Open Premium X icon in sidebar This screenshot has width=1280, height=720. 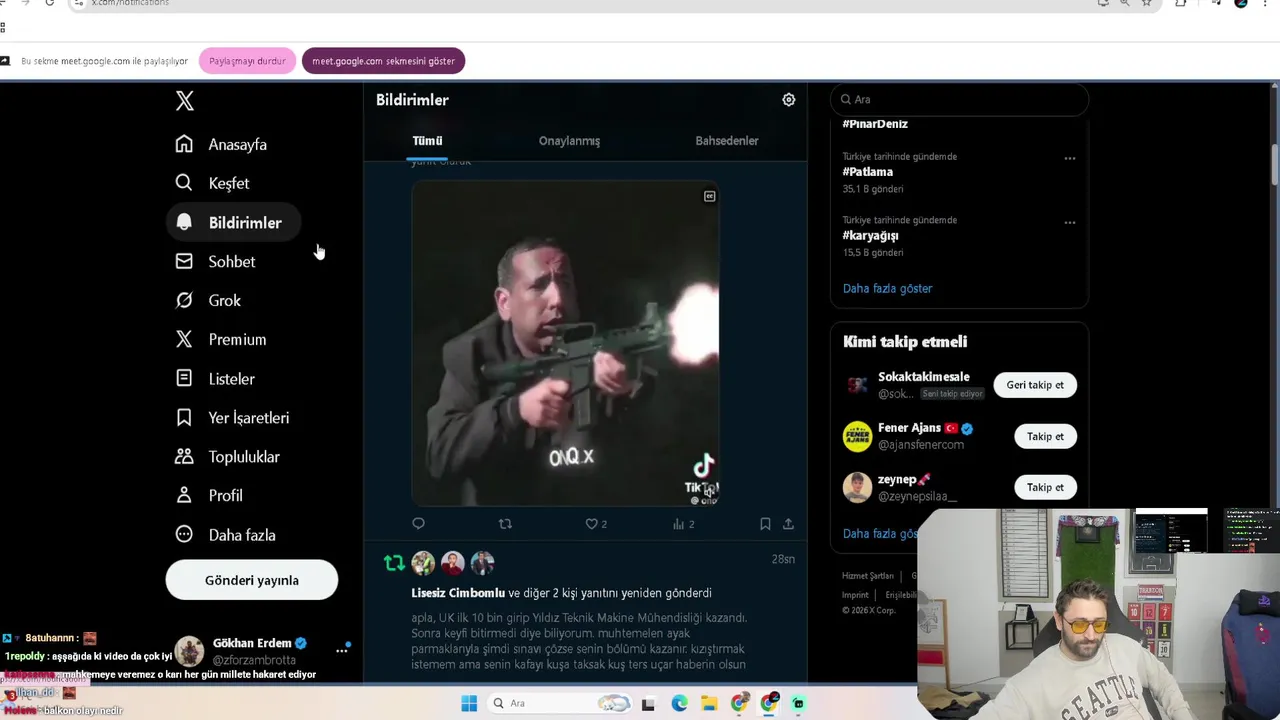click(184, 339)
